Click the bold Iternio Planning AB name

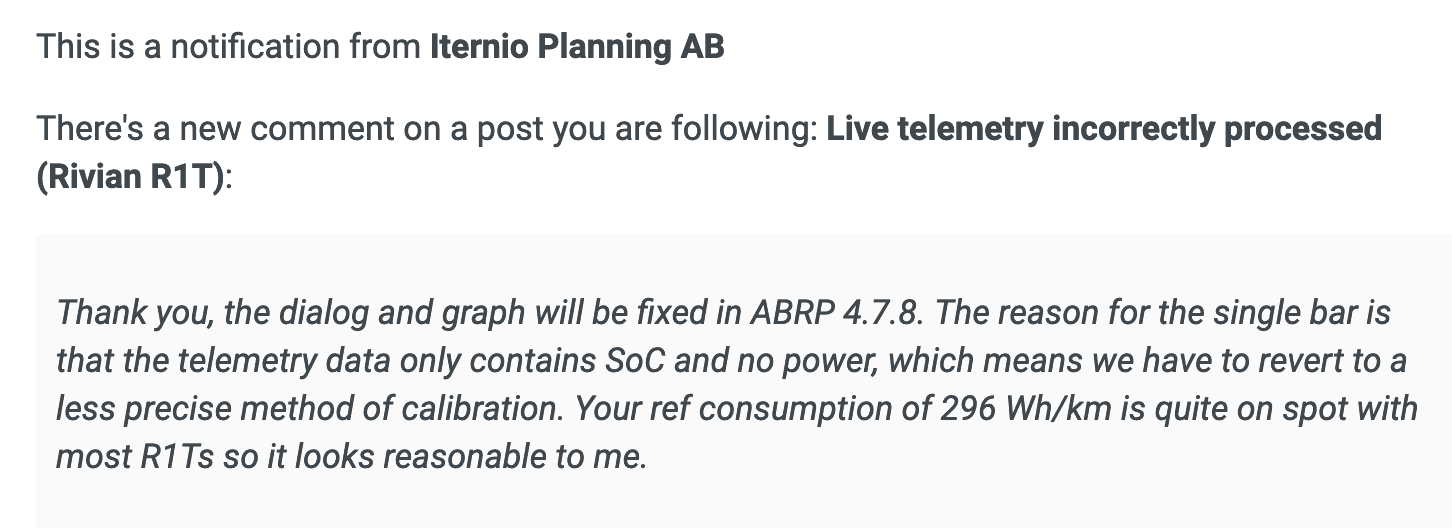[577, 47]
